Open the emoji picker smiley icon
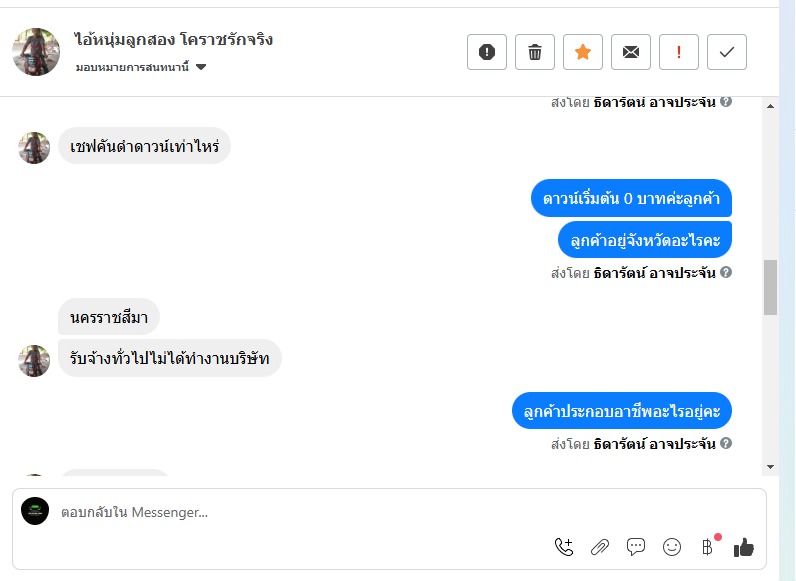Viewport: 796px width, 581px height. pos(672,547)
